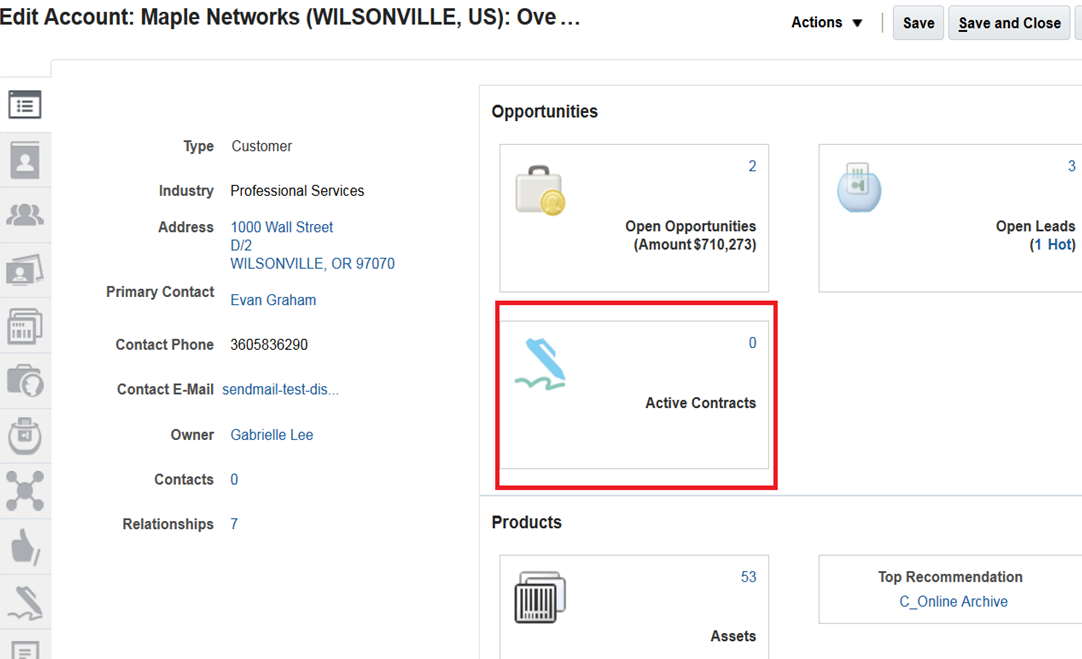The width and height of the screenshot is (1082, 659).
Task: Click the Assets count 53
Action: [748, 577]
